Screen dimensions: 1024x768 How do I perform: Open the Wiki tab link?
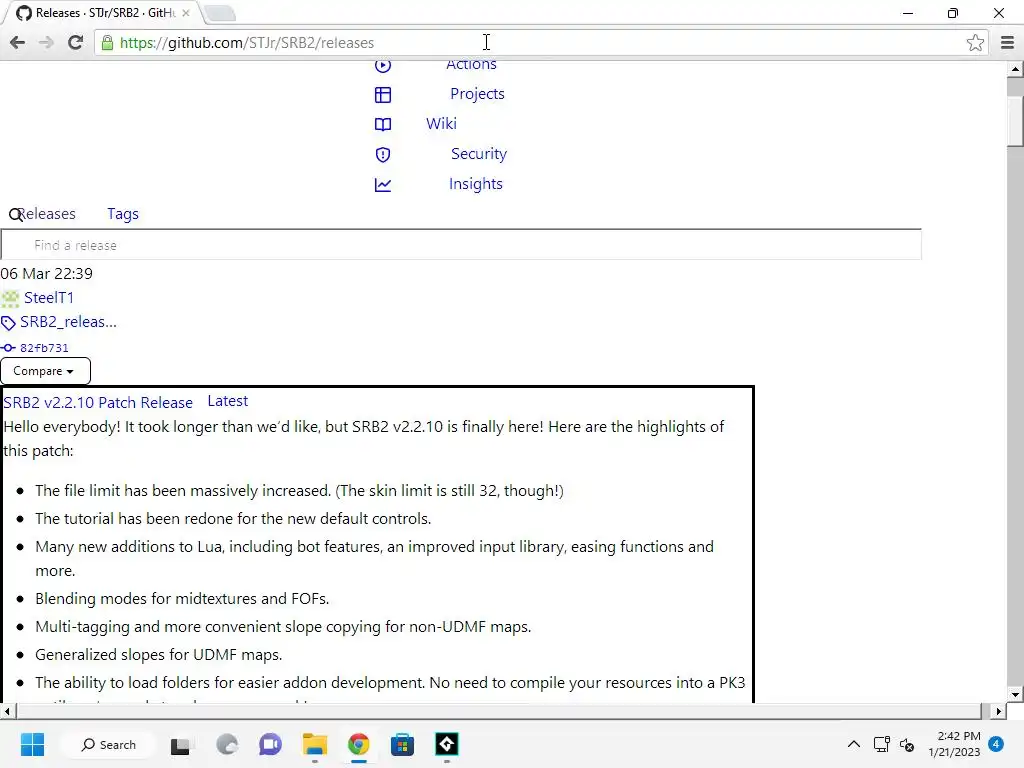(x=441, y=123)
